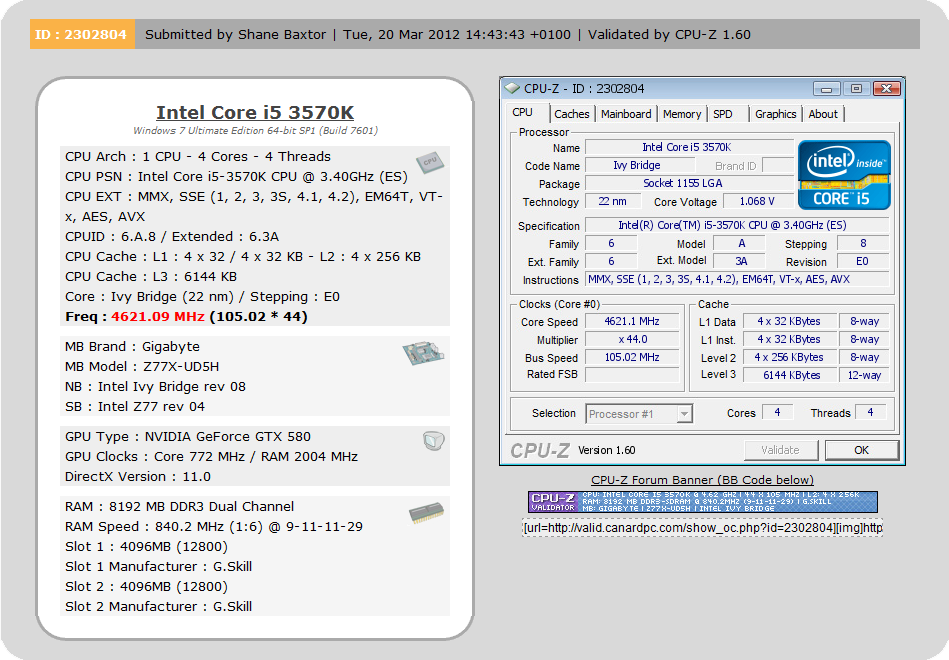Click the greyed Validate button
This screenshot has width=949, height=660.
point(781,450)
